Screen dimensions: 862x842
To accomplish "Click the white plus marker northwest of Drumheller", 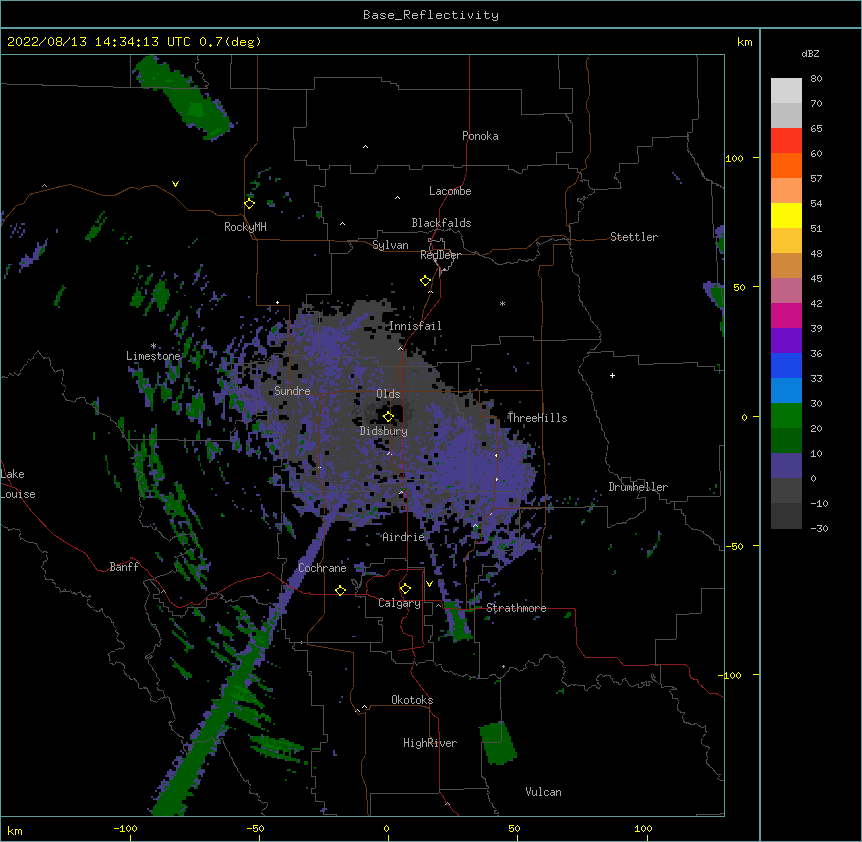I will [612, 375].
